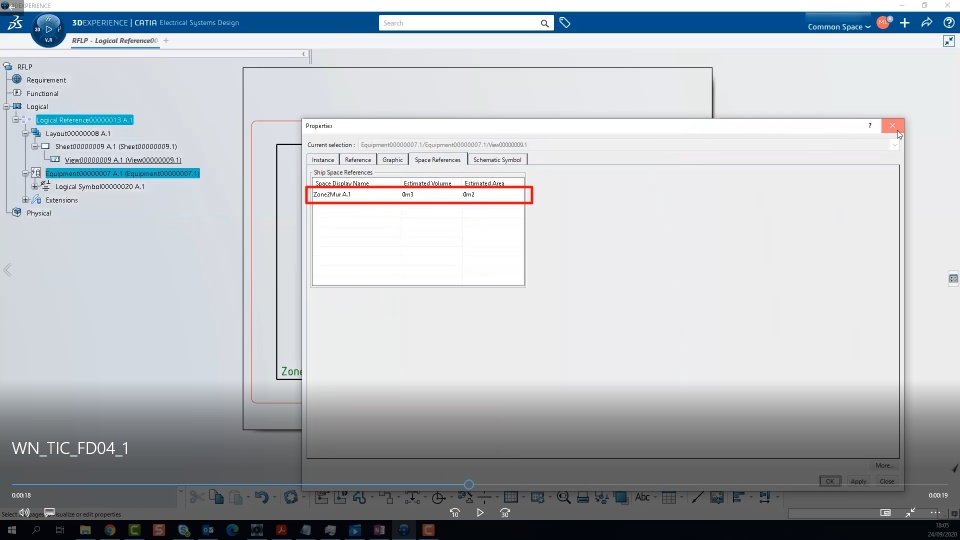
Task: Click the line drawing tool icon
Action: [x=697, y=497]
